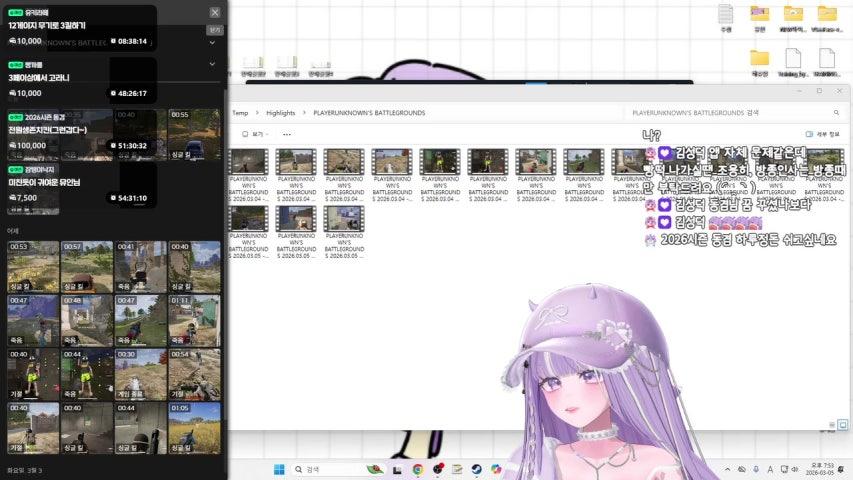Viewport: 853px width, 480px height.
Task: Select the 7,500 reward mission card
Action: [82, 185]
